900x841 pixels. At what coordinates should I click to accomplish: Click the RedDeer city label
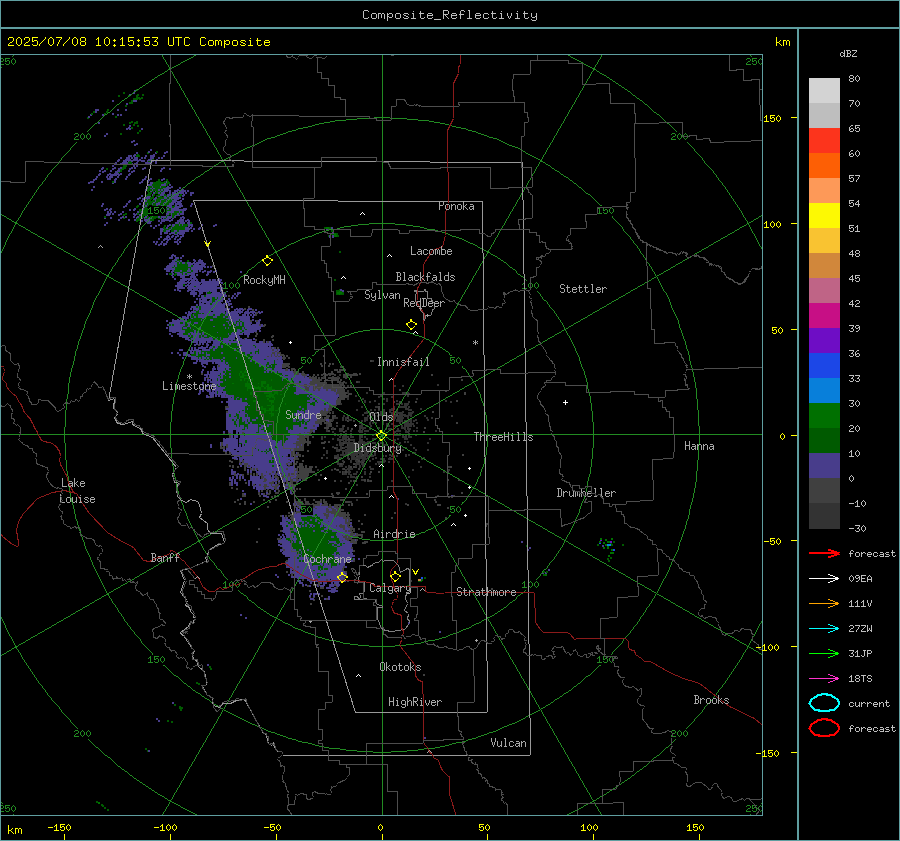tap(424, 303)
